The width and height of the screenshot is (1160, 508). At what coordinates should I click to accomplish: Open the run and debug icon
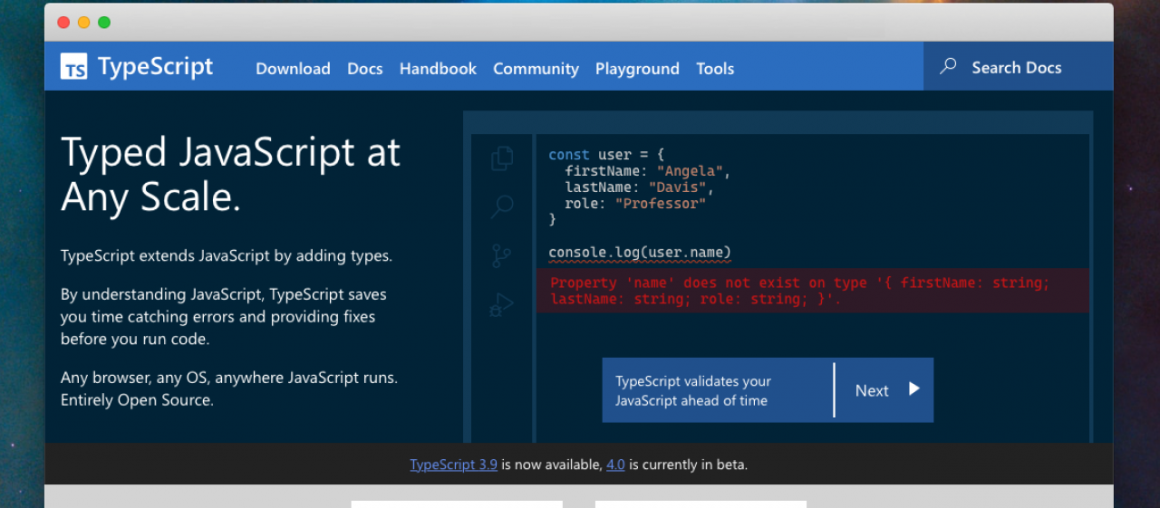[x=502, y=305]
